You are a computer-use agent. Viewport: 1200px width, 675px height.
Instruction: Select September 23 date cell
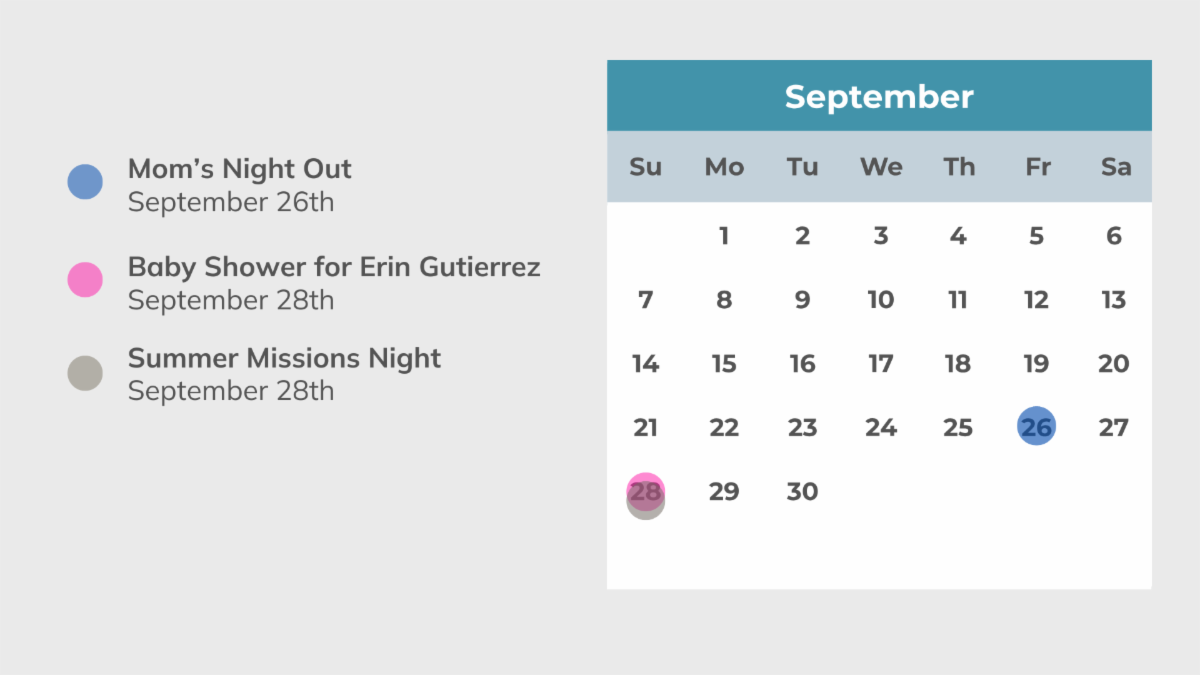802,428
